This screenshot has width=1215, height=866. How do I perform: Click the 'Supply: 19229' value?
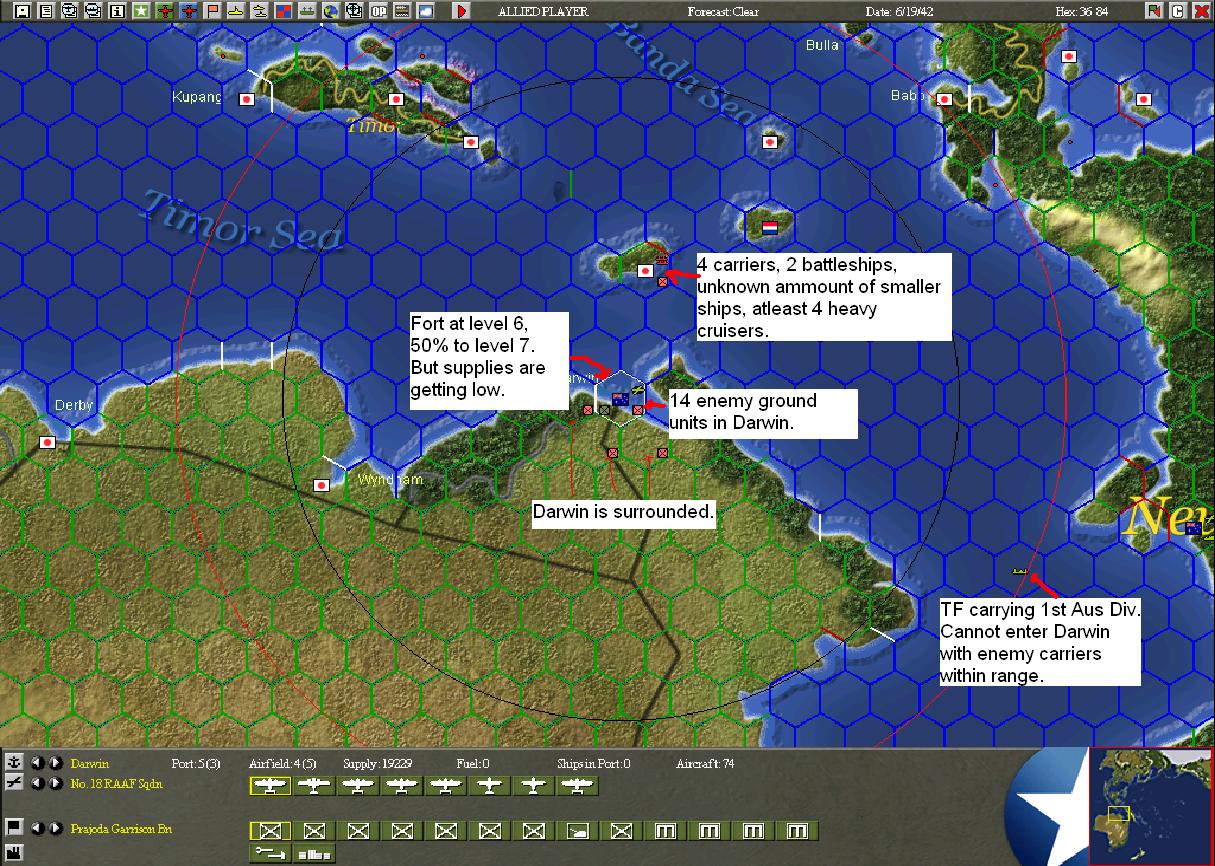[x=377, y=764]
